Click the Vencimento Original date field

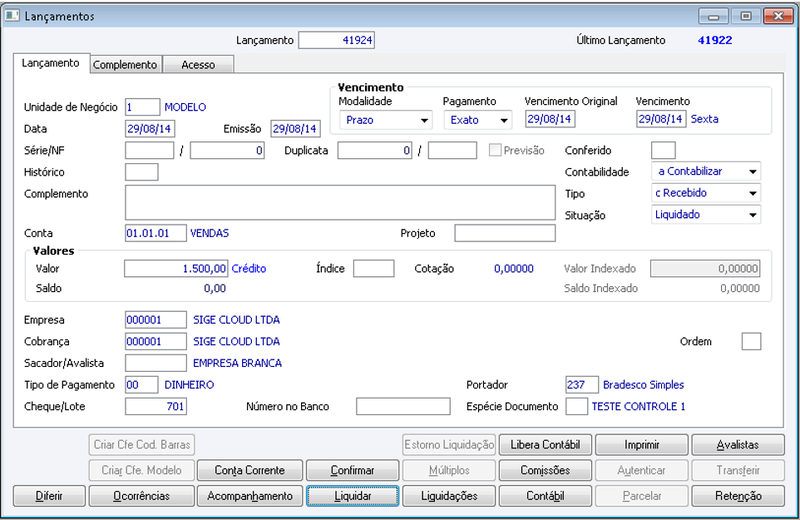pyautogui.click(x=550, y=119)
